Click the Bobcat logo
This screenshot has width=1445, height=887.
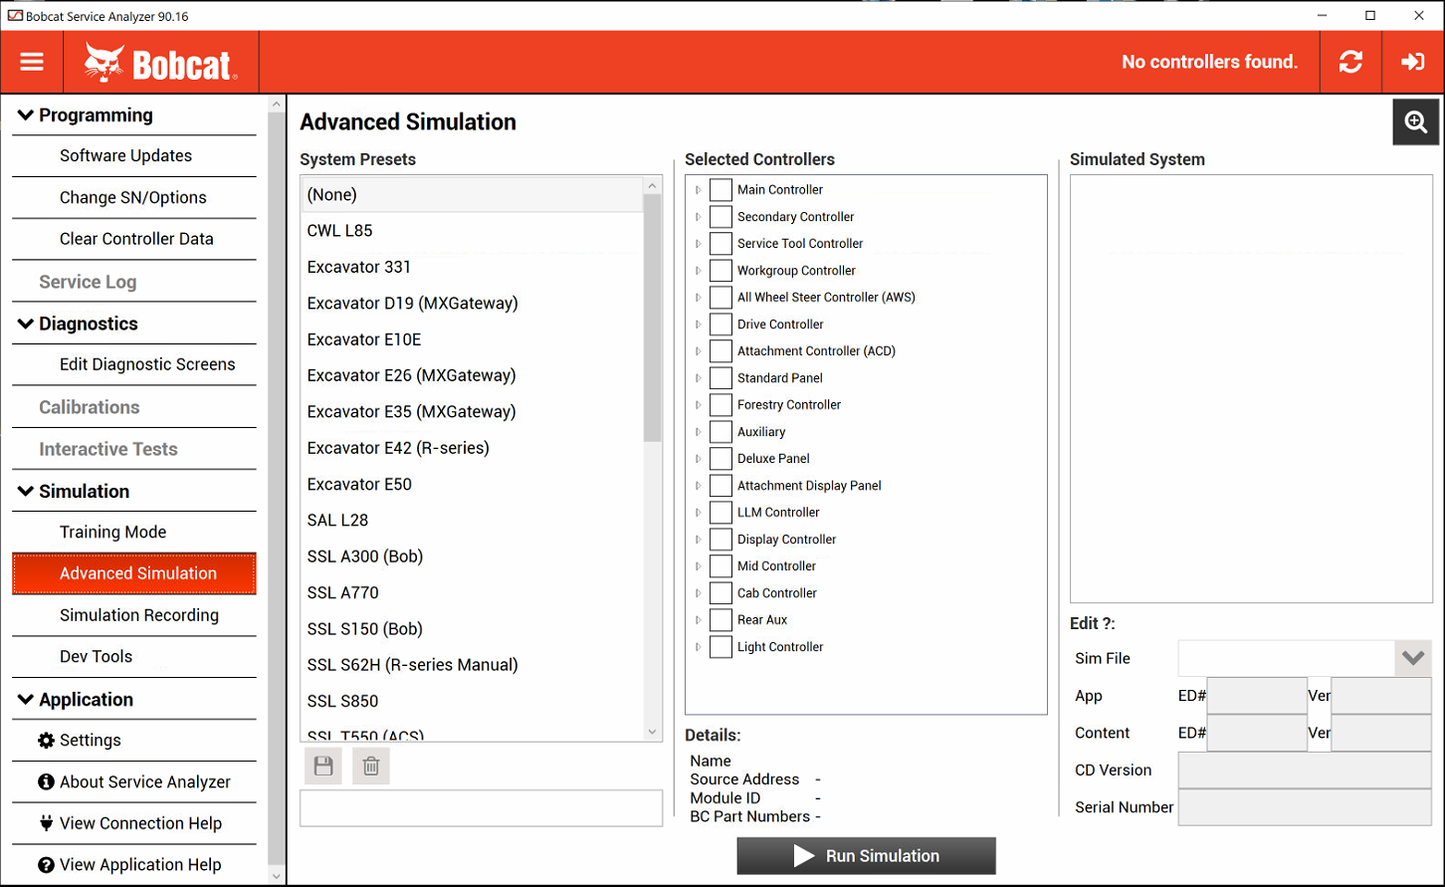point(161,63)
